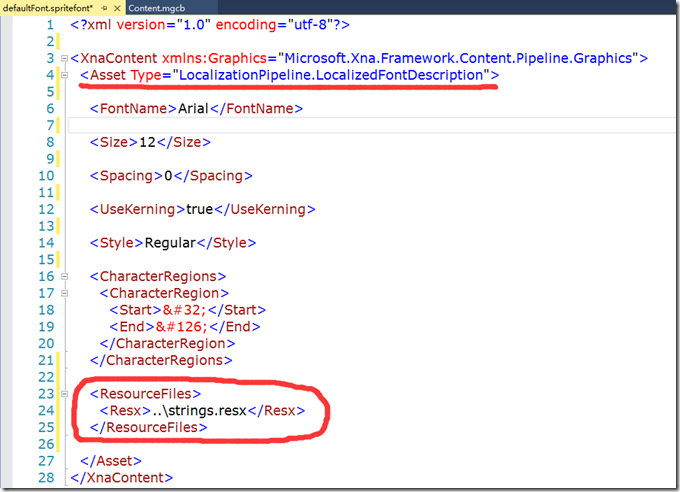Close the defaultFont.spritefont tab
The image size is (680, 492).
pos(117,7)
